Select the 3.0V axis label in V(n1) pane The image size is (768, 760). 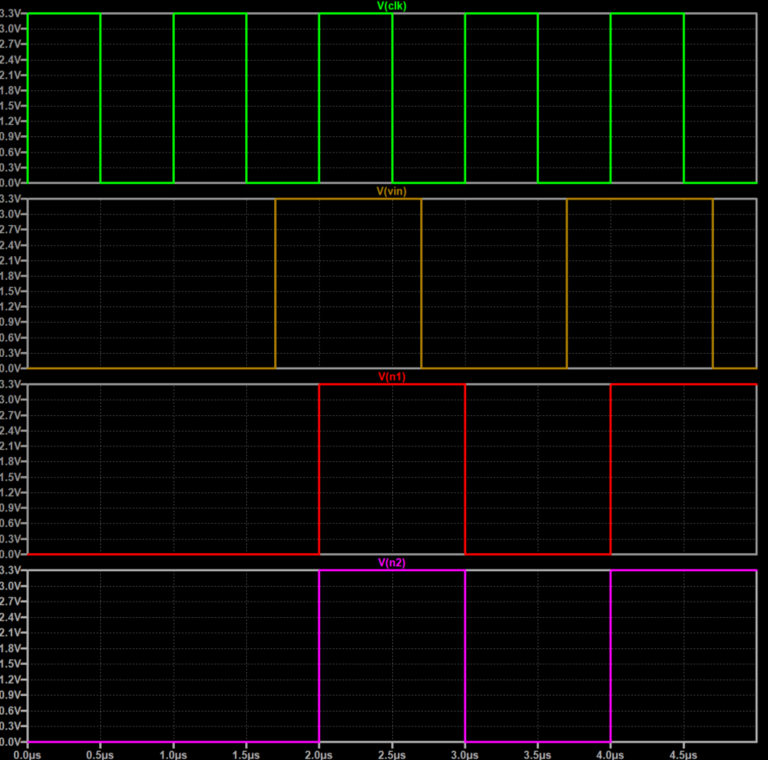tap(12, 400)
